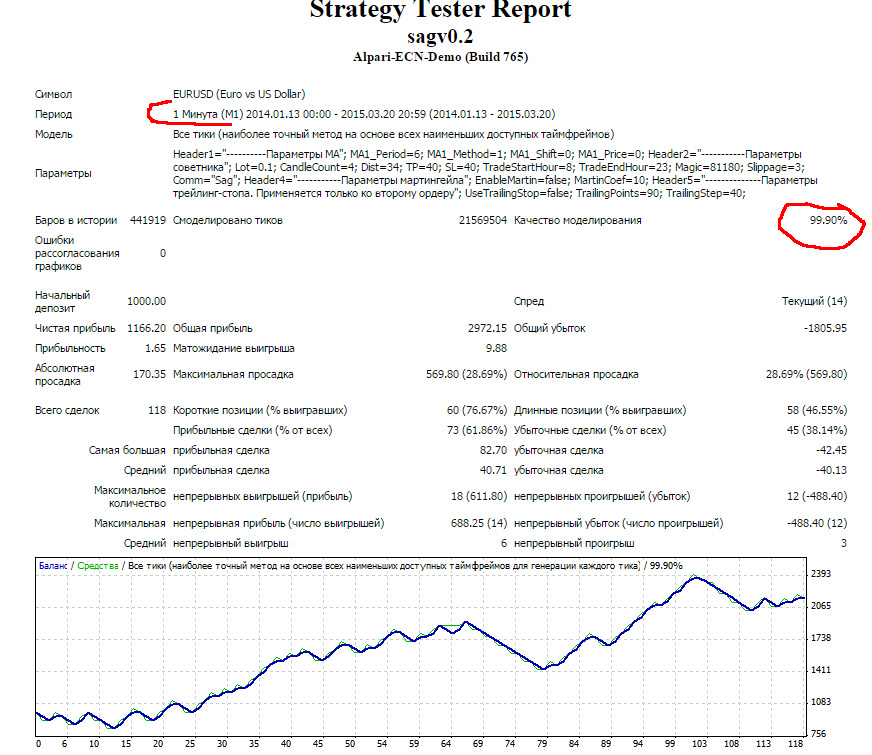Click the balance curve peak near trade 103
Image resolution: width=872 pixels, height=755 pixels.
(696, 579)
